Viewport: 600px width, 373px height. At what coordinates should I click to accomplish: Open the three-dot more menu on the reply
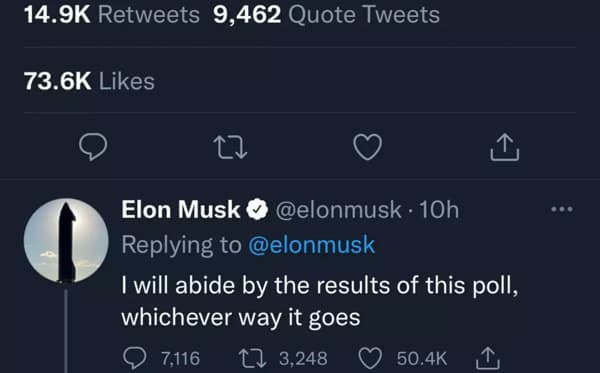tap(562, 209)
